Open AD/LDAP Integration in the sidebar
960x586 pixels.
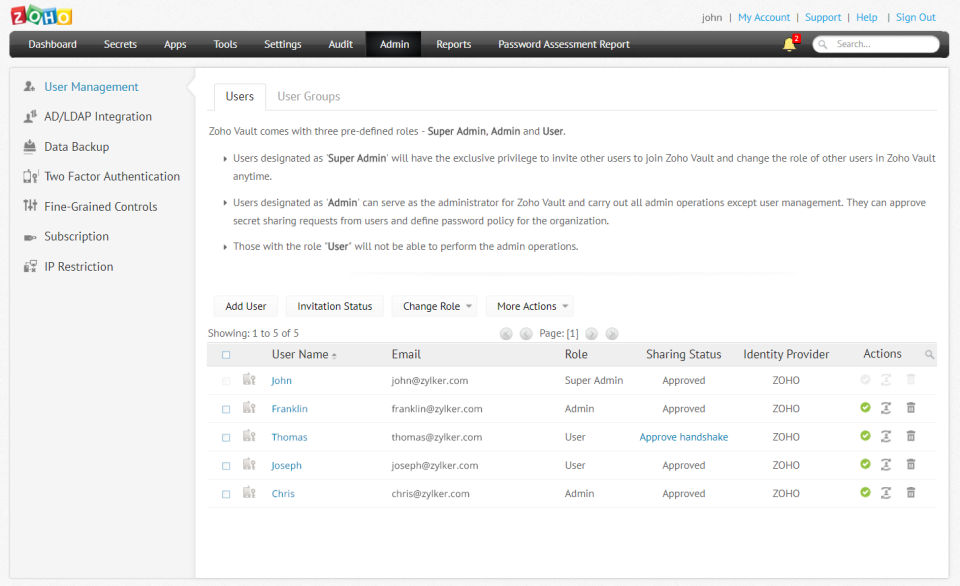98,116
